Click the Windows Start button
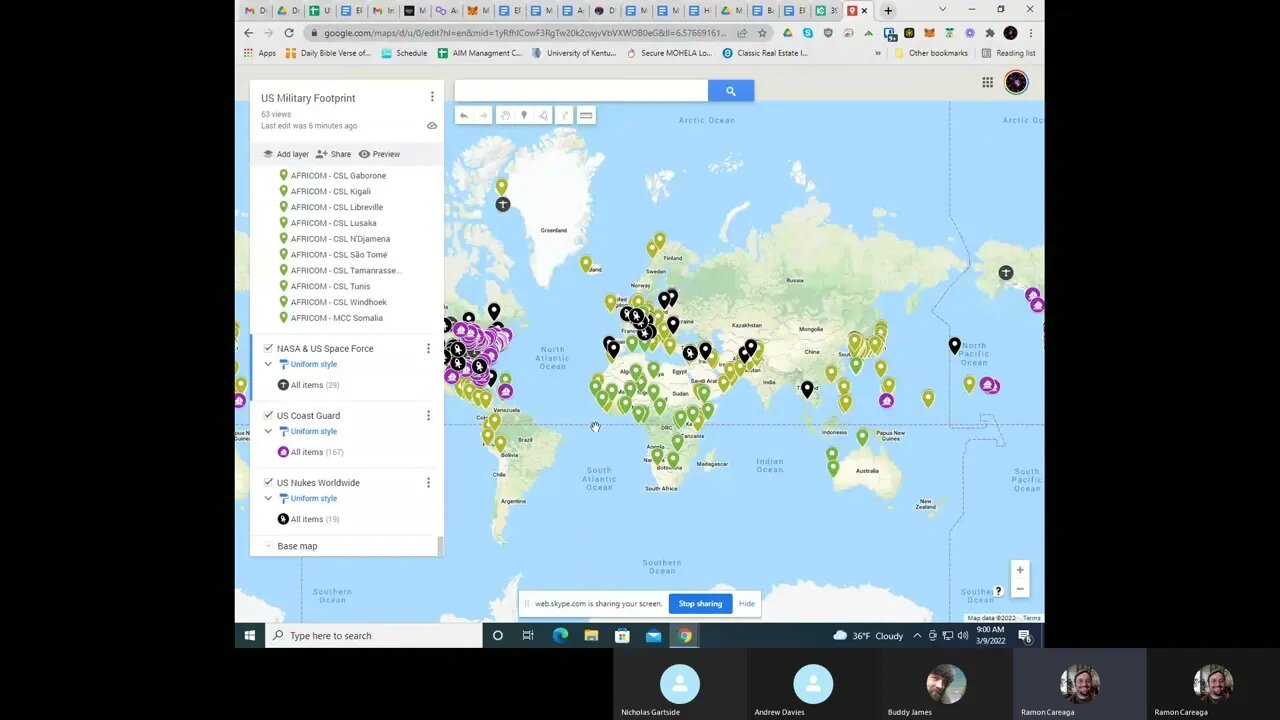This screenshot has width=1280, height=720. click(x=250, y=635)
